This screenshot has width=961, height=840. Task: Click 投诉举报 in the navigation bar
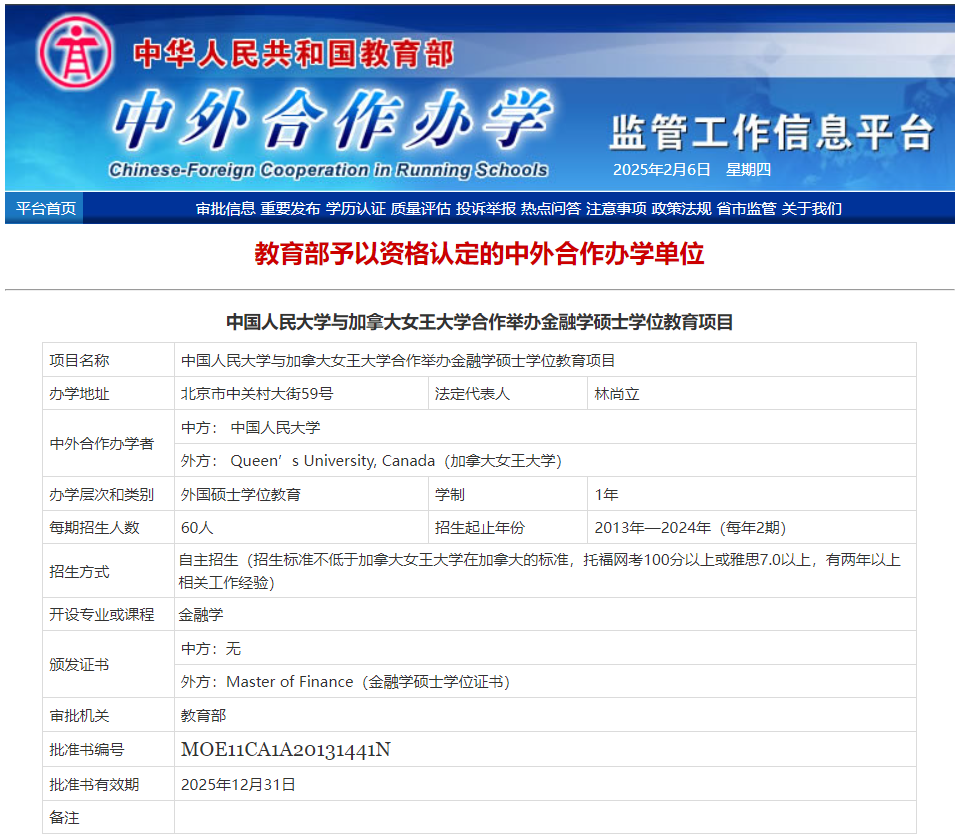click(486, 209)
